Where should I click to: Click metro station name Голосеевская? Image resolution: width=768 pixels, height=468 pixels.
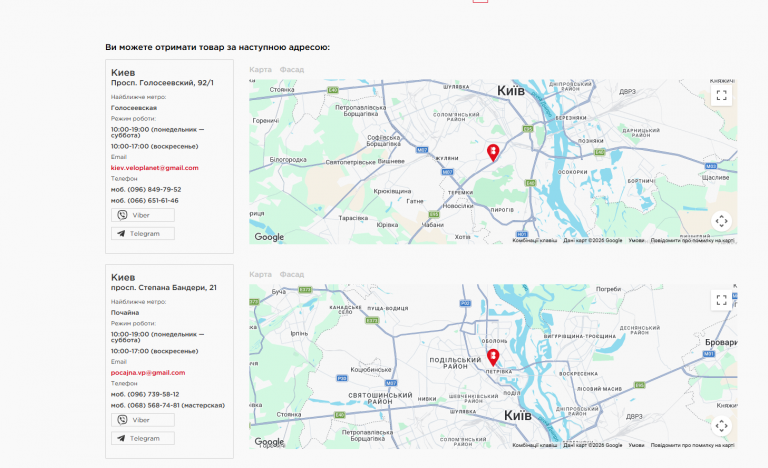point(134,108)
